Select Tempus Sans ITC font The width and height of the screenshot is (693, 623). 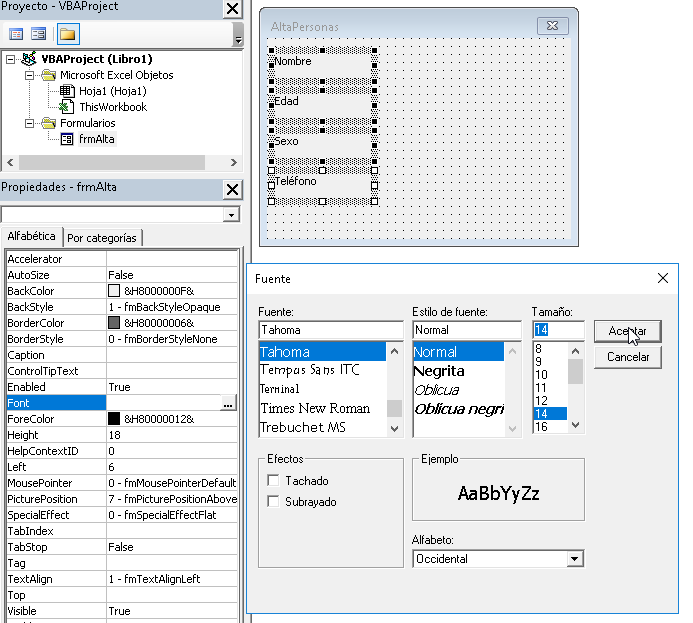310,370
